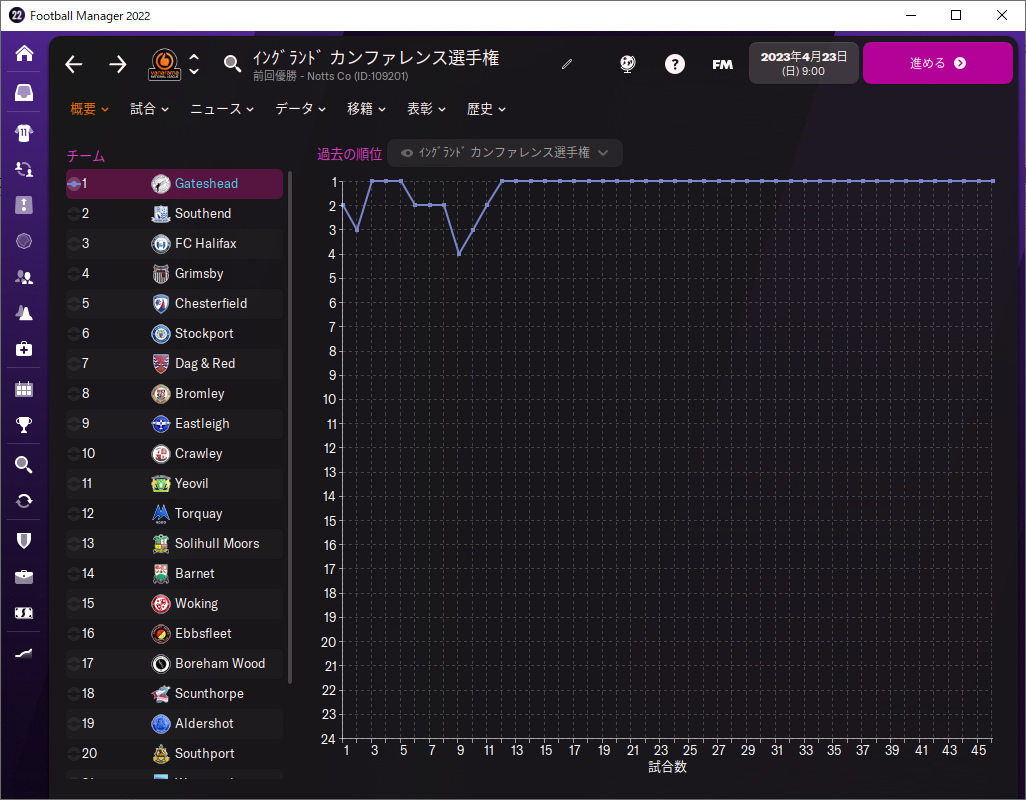This screenshot has width=1026, height=800.
Task: Expand the データ dropdown menu
Action: (x=300, y=109)
